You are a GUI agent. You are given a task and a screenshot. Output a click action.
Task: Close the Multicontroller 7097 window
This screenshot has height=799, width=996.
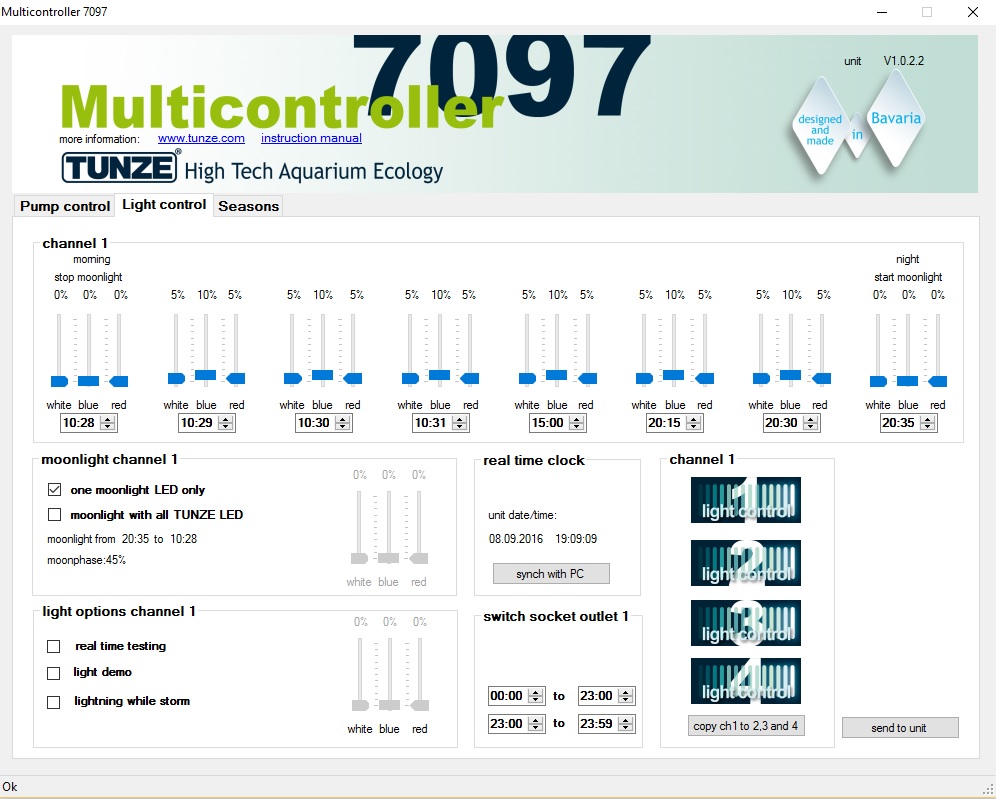coord(972,12)
